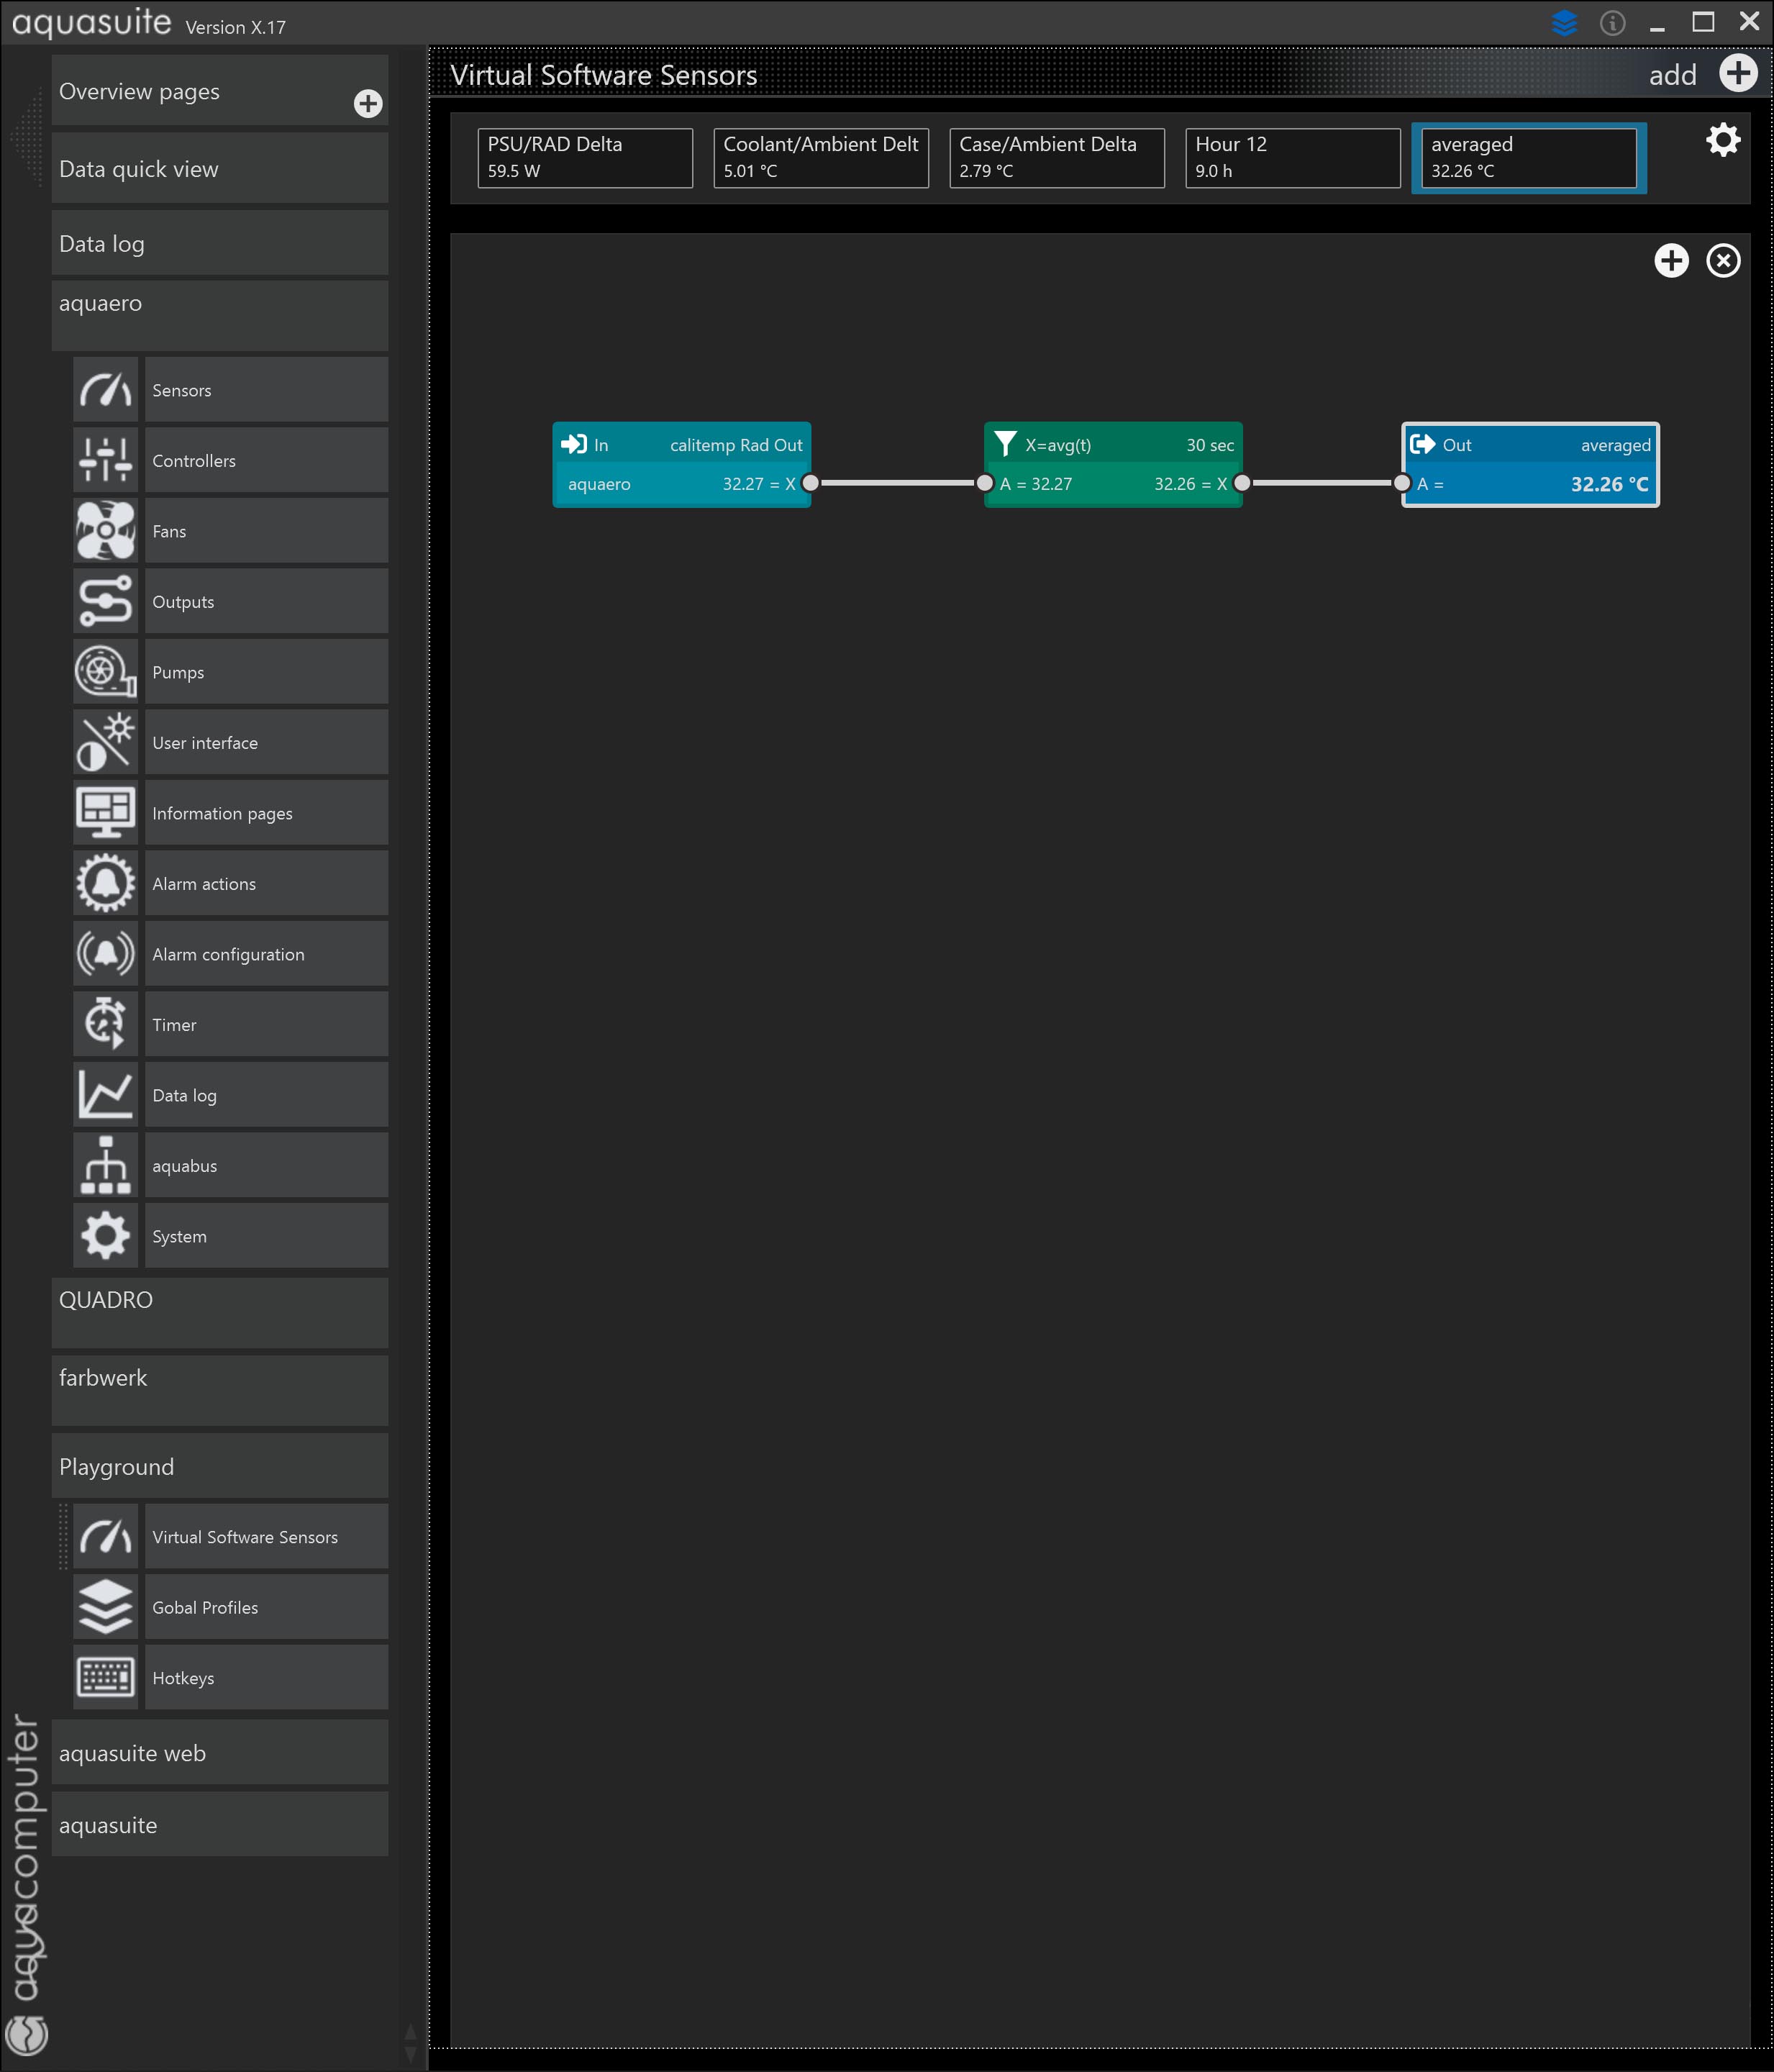Add a new virtual sensor with plus button
This screenshot has height=2072, width=1774.
[x=1738, y=73]
